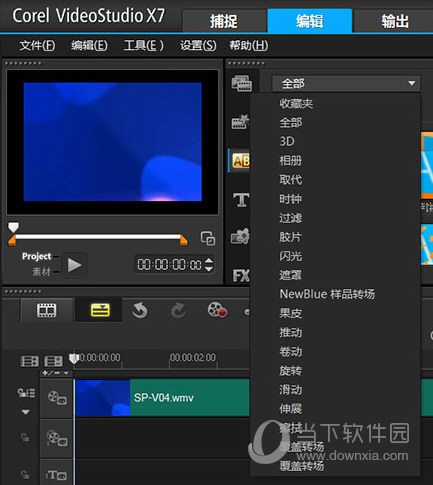Click the preview timecode field

(169, 265)
